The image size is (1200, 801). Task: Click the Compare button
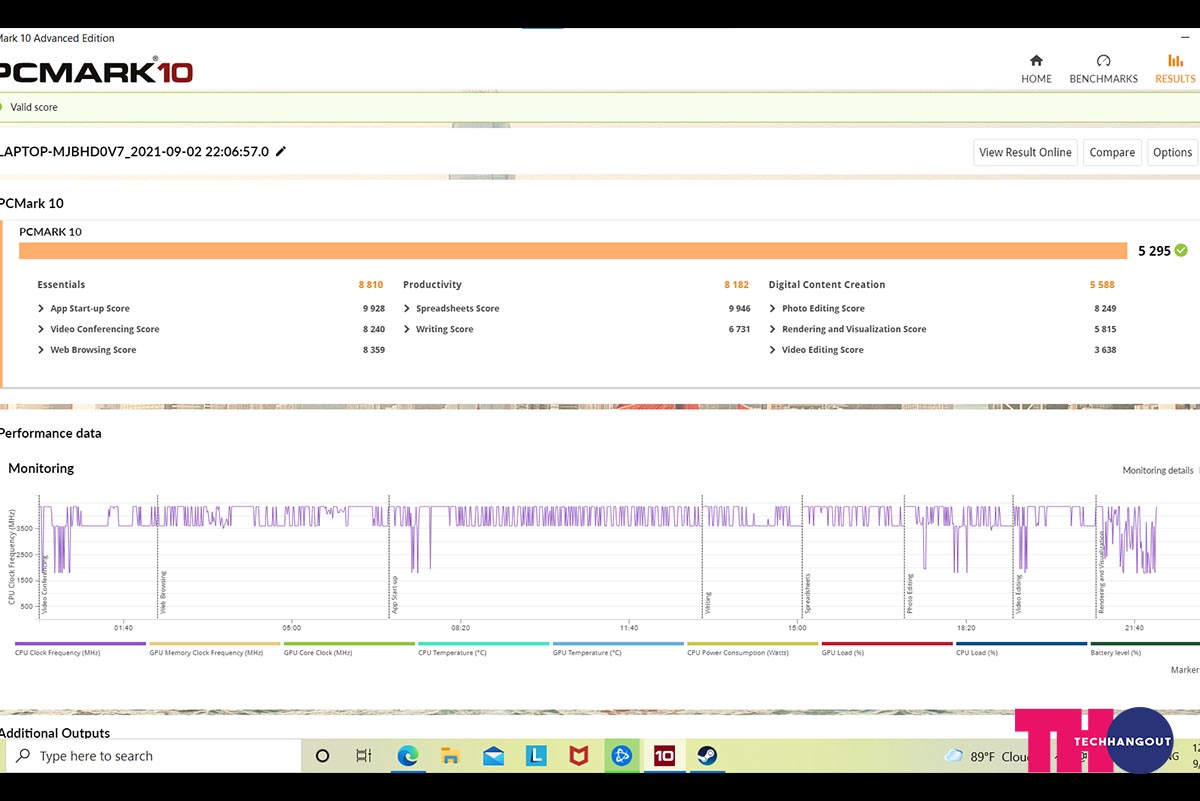1112,152
